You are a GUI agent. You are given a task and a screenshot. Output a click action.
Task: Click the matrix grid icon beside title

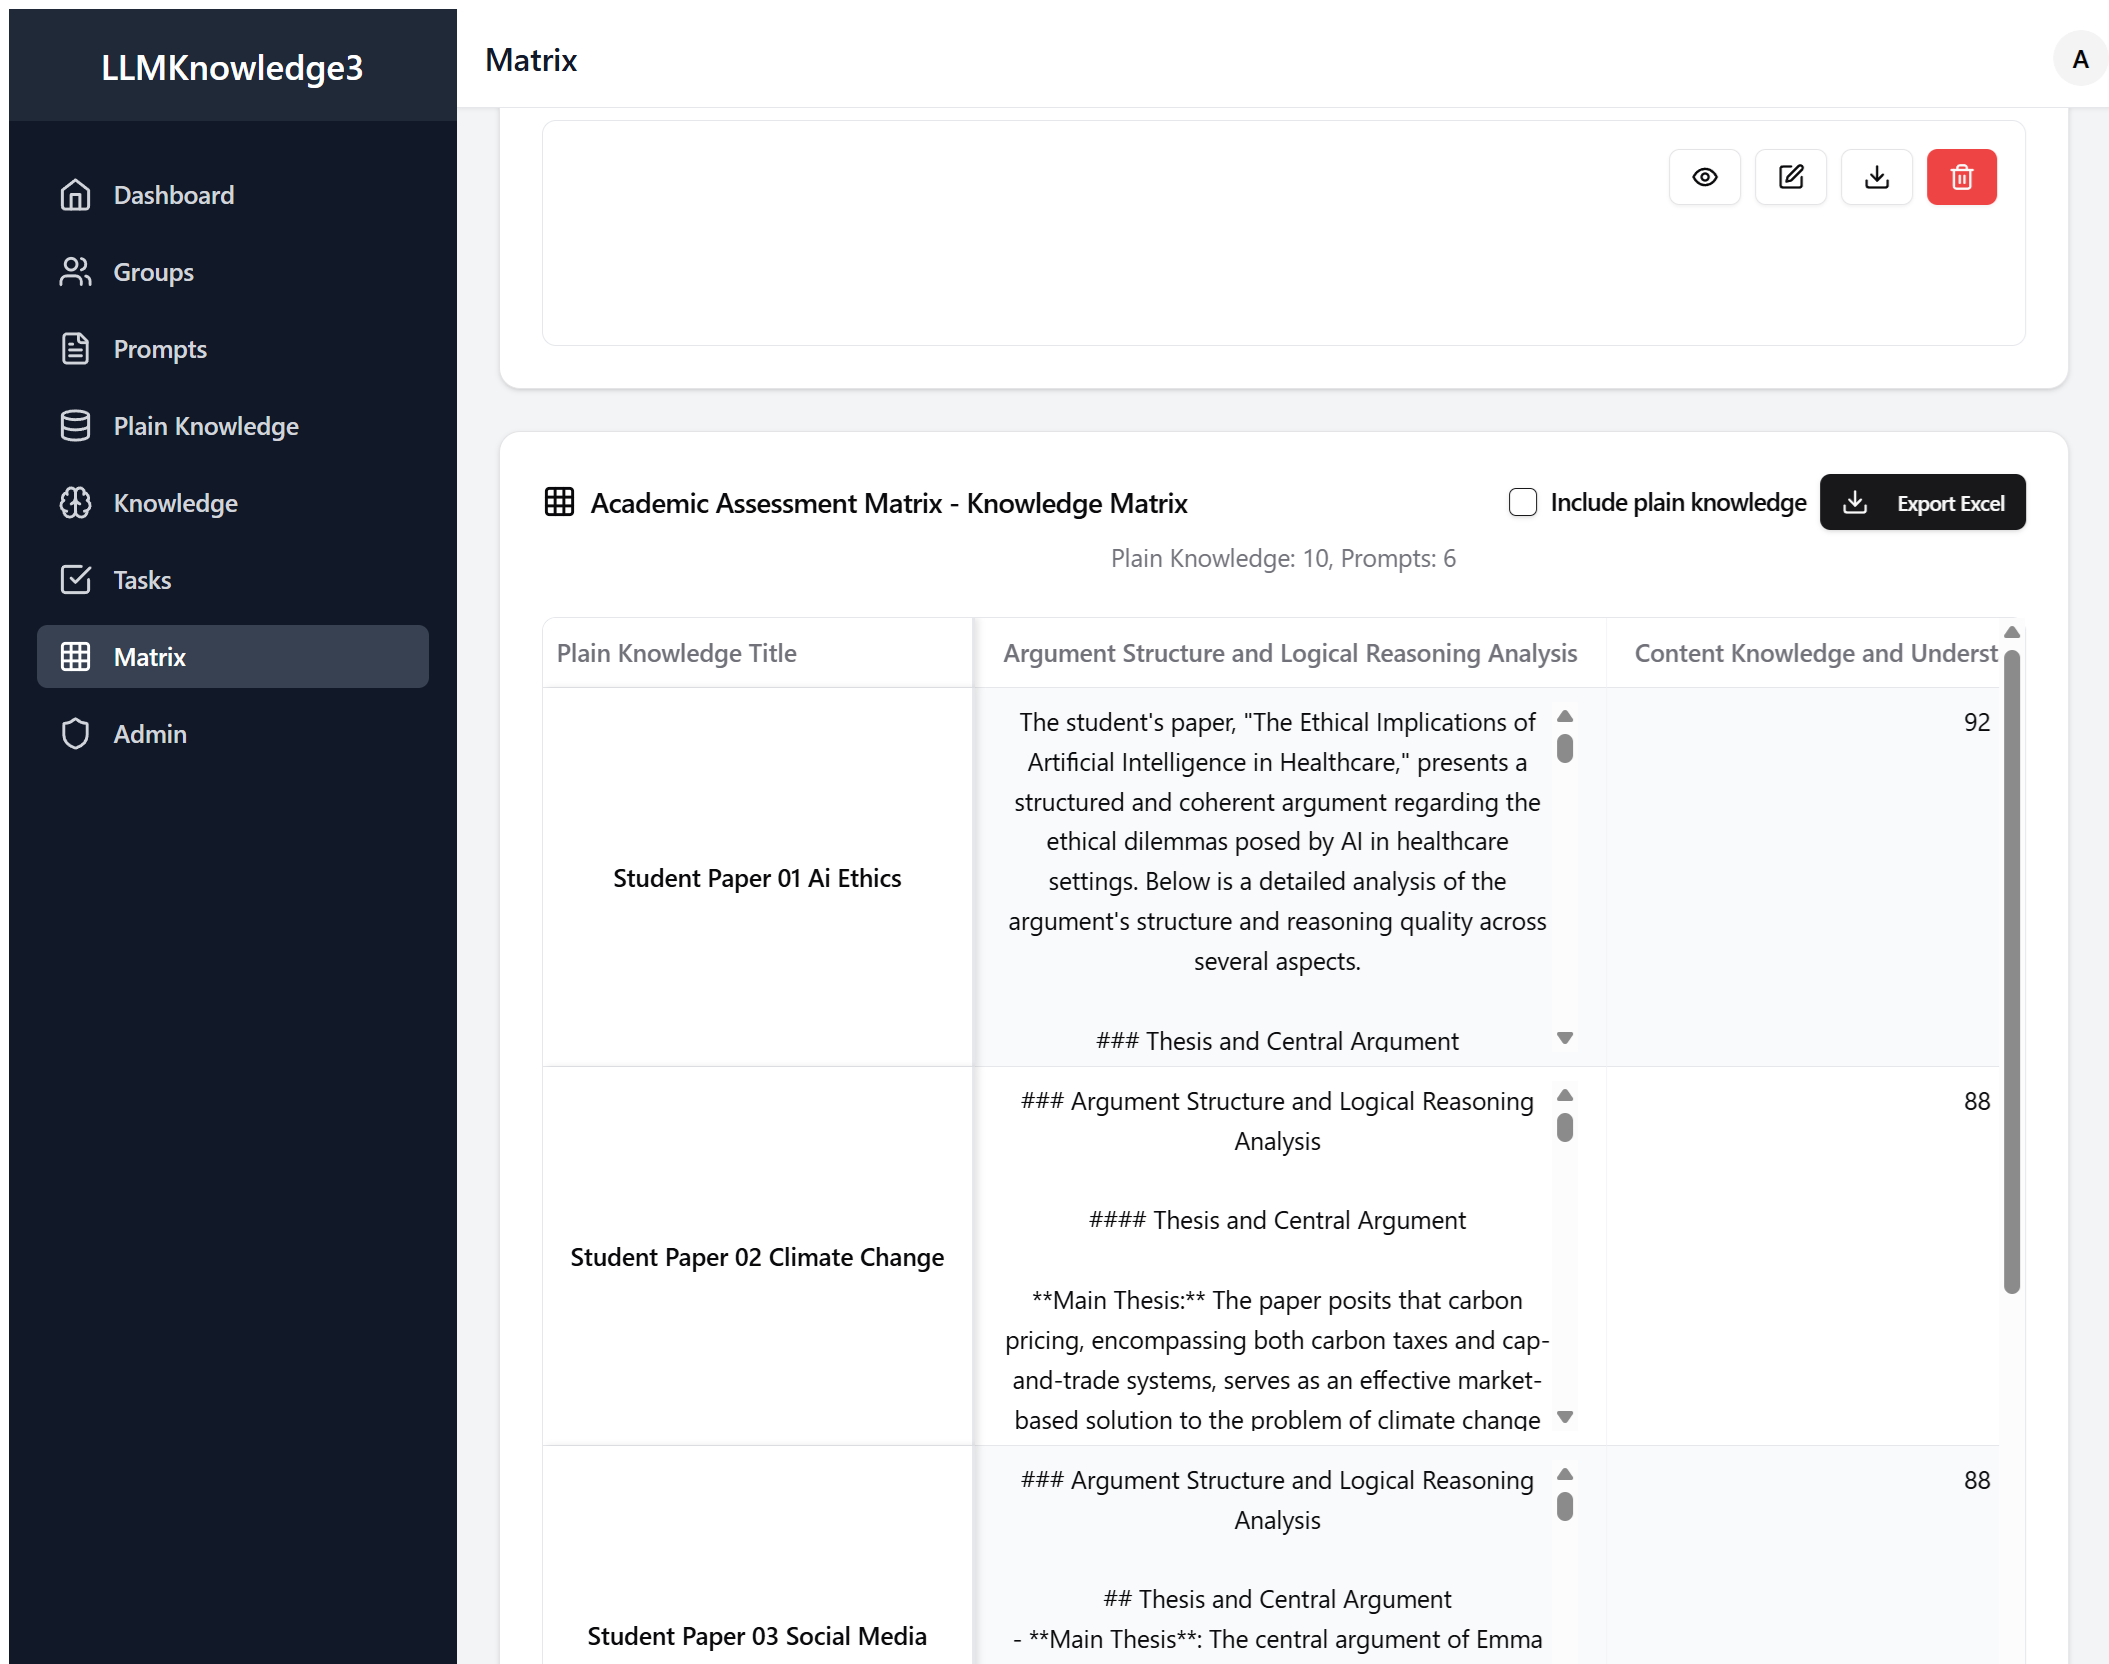point(559,502)
